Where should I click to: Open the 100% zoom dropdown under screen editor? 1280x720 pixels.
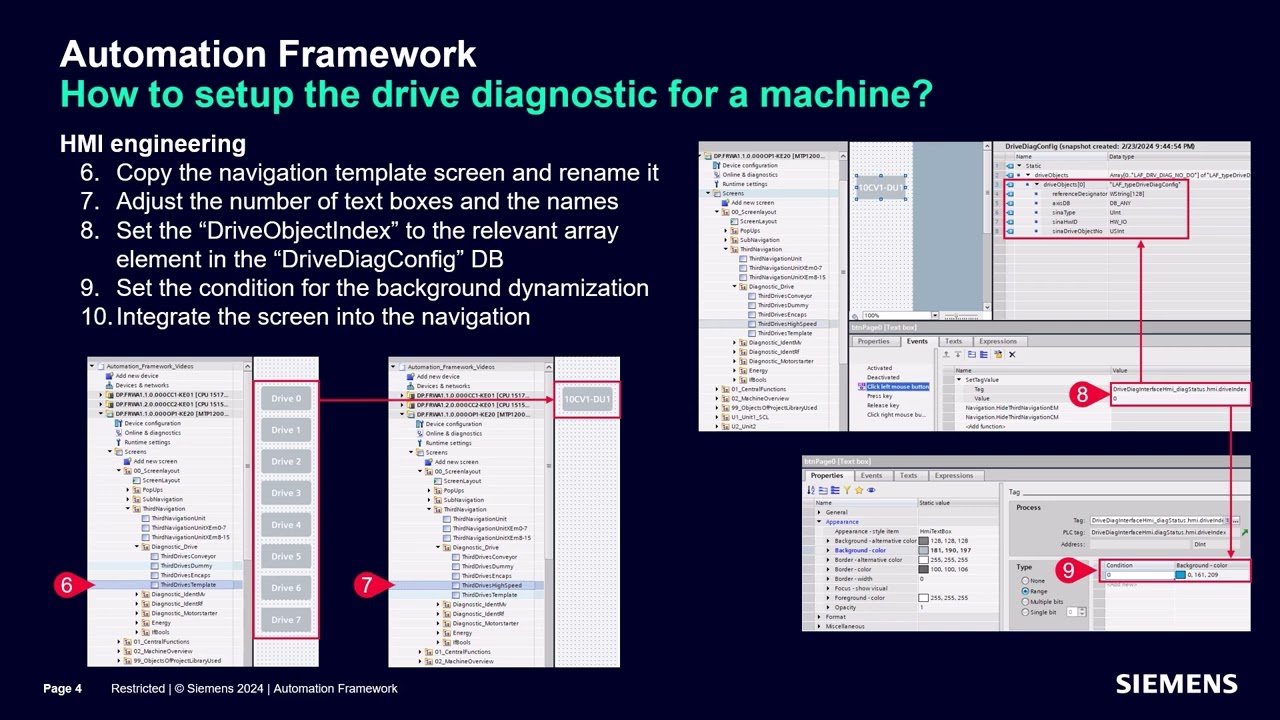pyautogui.click(x=935, y=316)
